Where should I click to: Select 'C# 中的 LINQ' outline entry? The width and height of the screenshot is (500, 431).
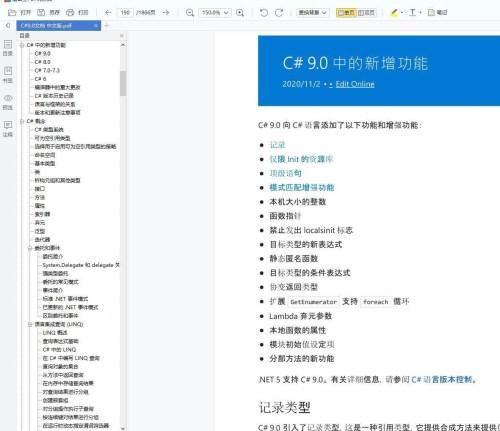pos(59,350)
